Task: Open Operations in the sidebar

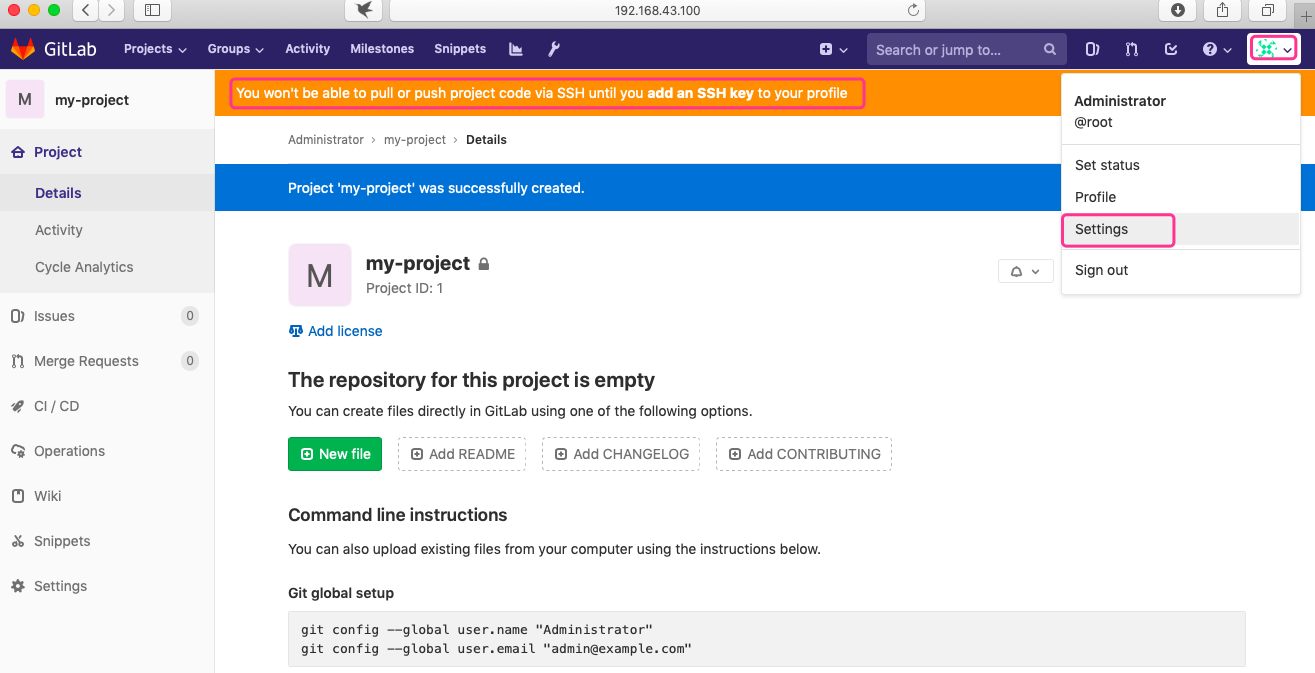Action: [107, 451]
